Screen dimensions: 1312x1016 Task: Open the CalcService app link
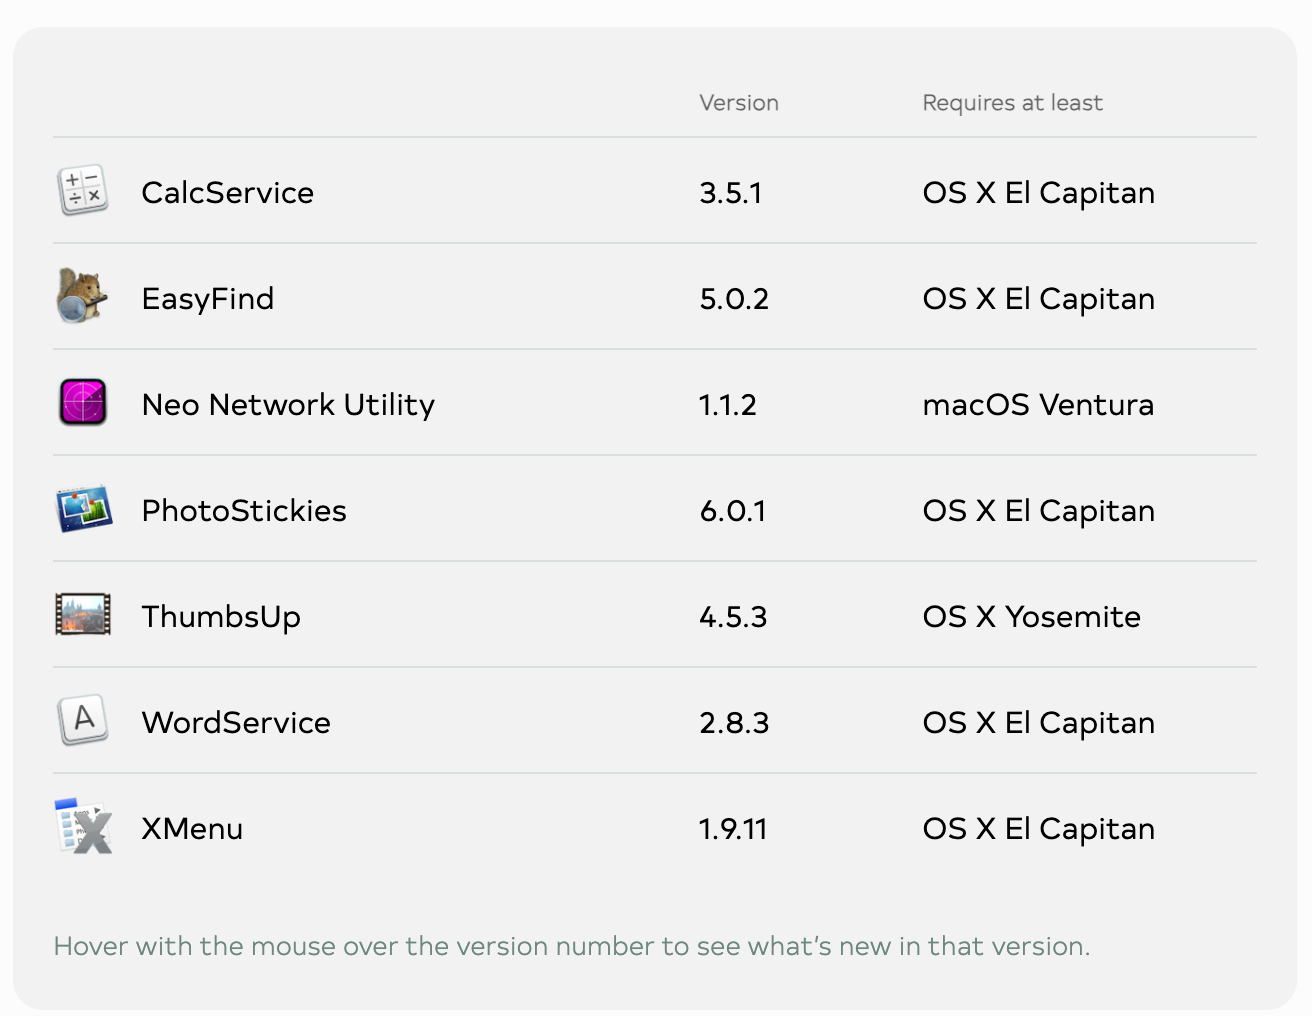click(x=227, y=193)
